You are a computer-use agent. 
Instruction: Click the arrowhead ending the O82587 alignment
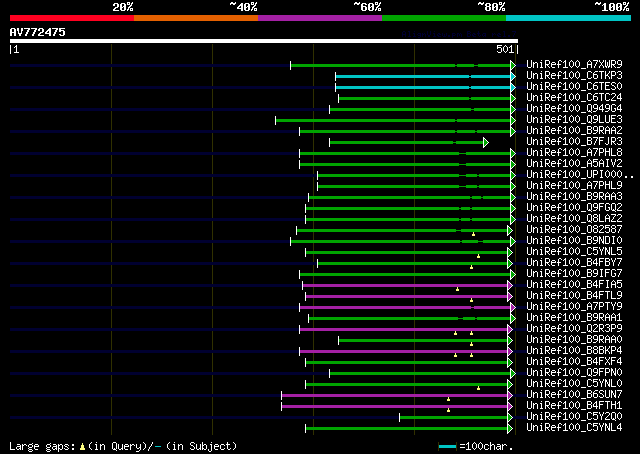tap(513, 230)
